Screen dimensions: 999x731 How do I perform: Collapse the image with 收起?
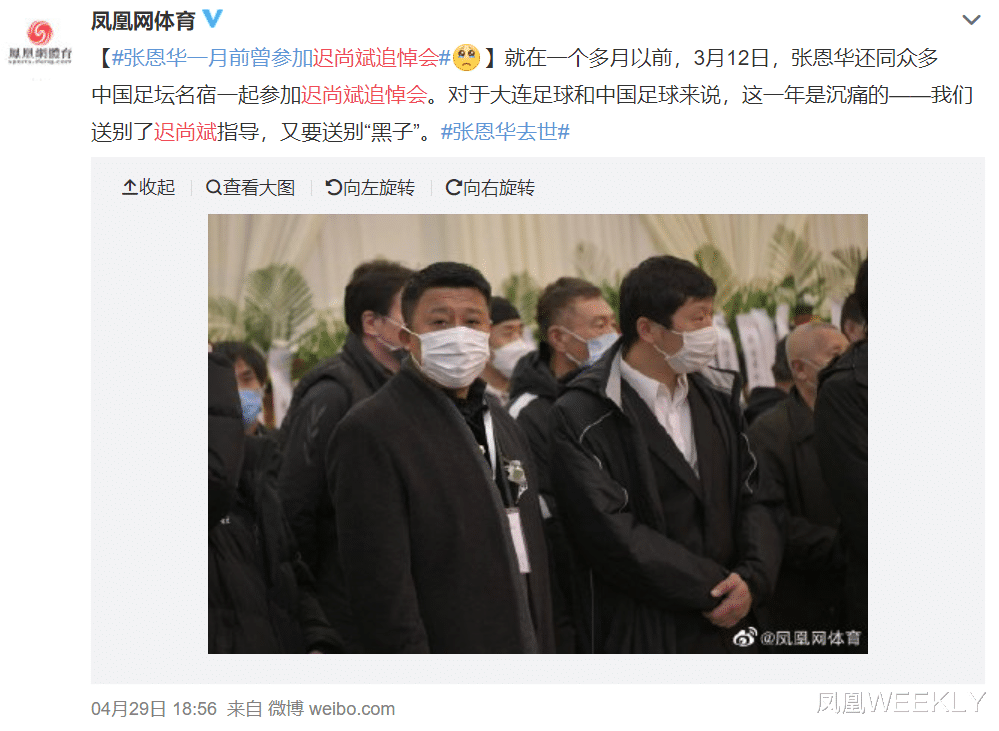click(x=148, y=187)
